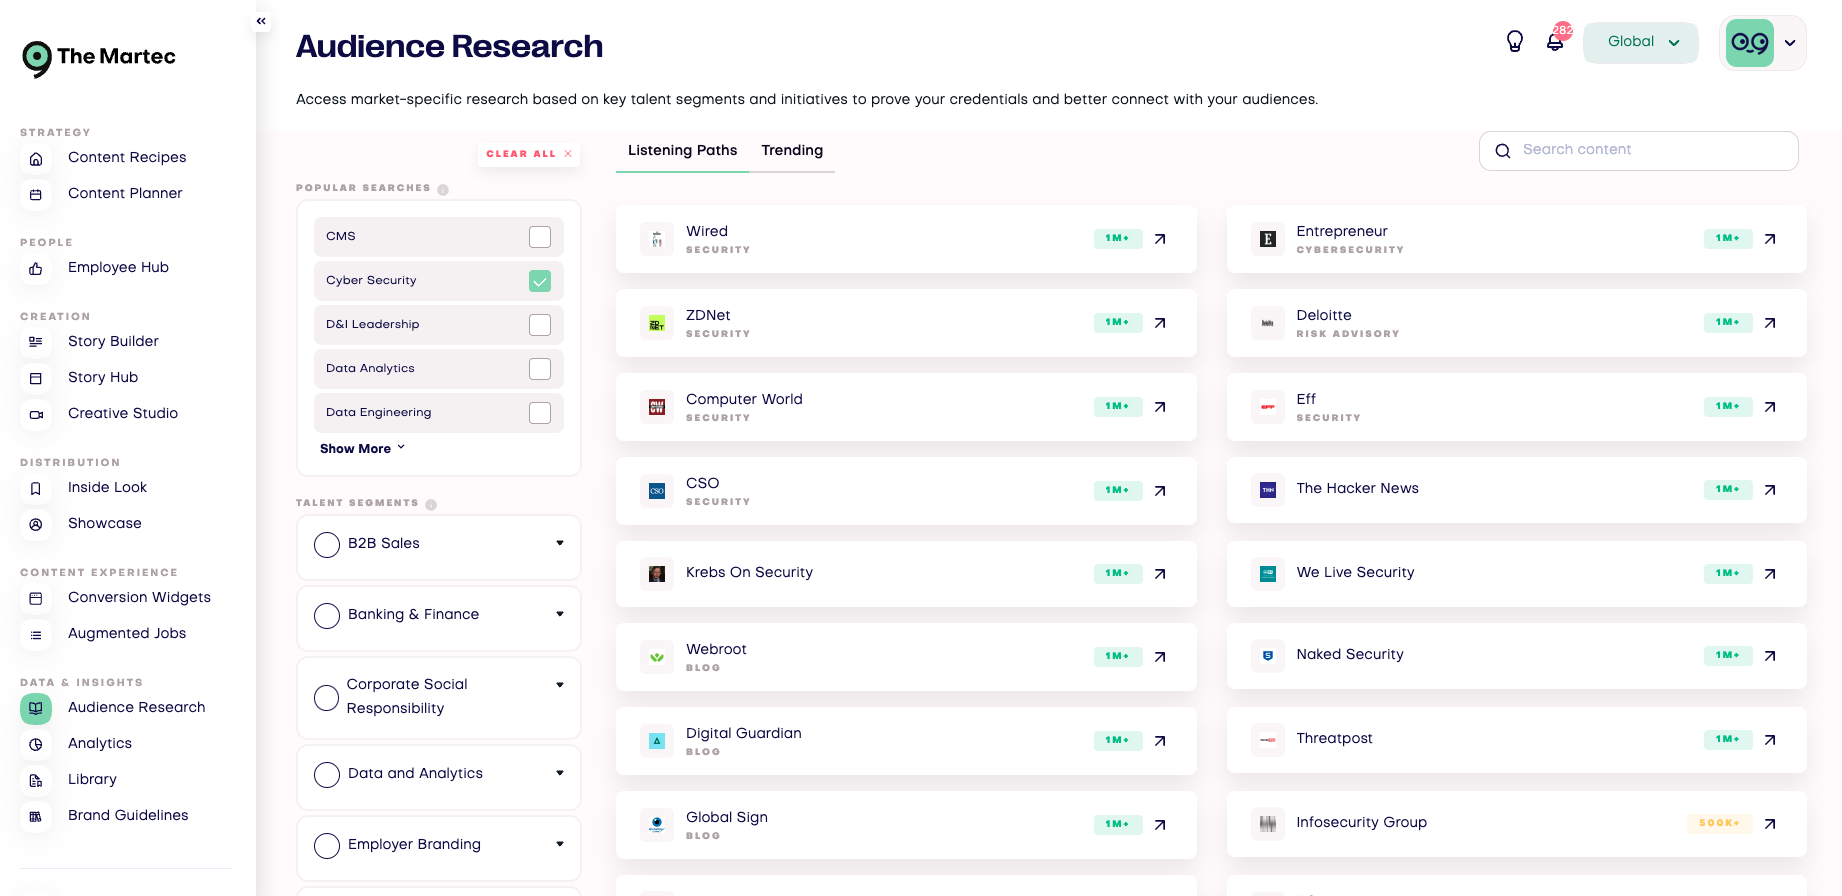1842x896 pixels.
Task: Select Employer Branding radio button
Action: 327,846
